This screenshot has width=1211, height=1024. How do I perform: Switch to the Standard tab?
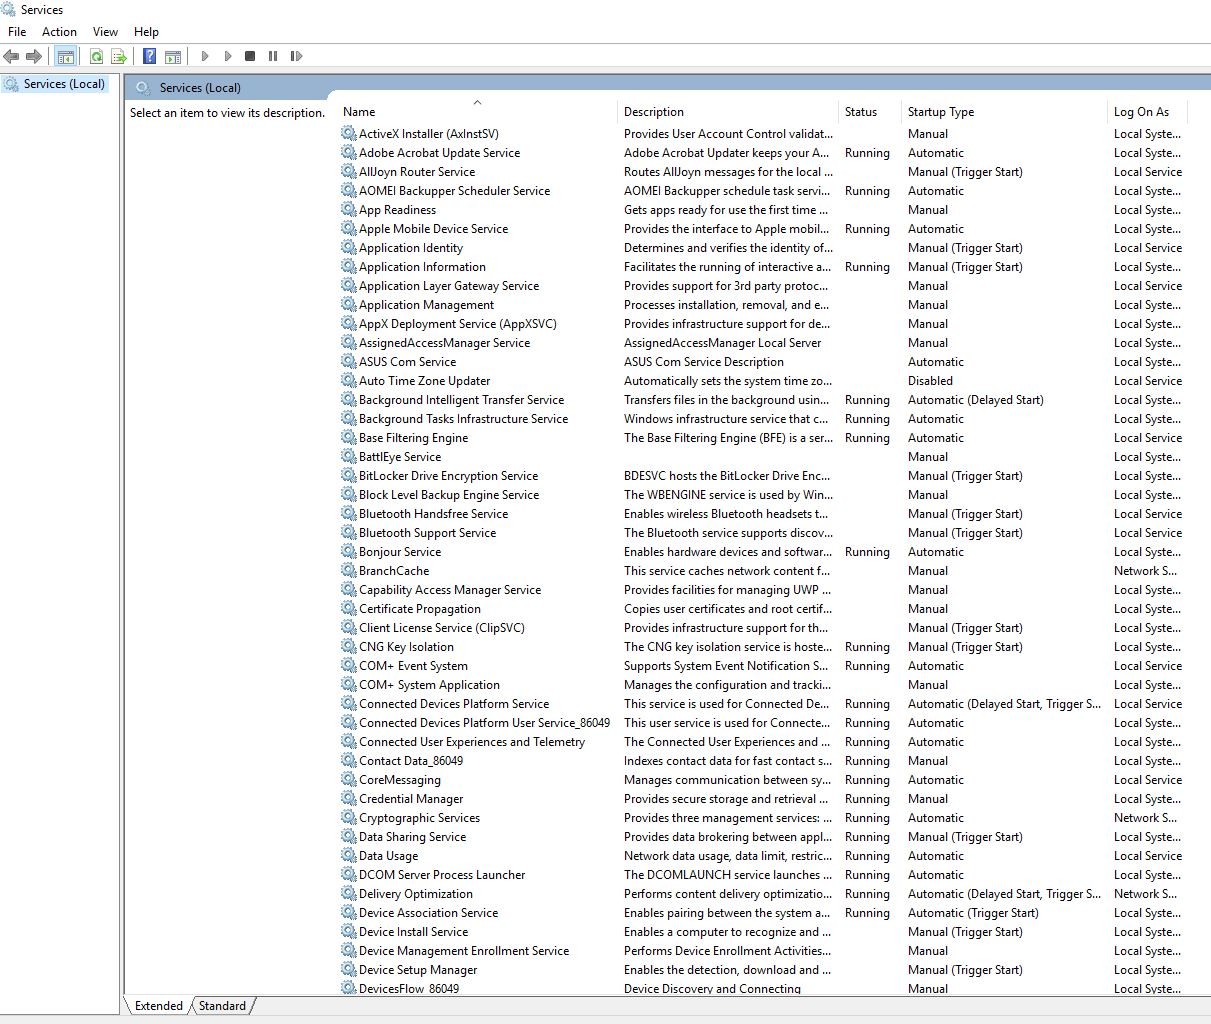[222, 1006]
